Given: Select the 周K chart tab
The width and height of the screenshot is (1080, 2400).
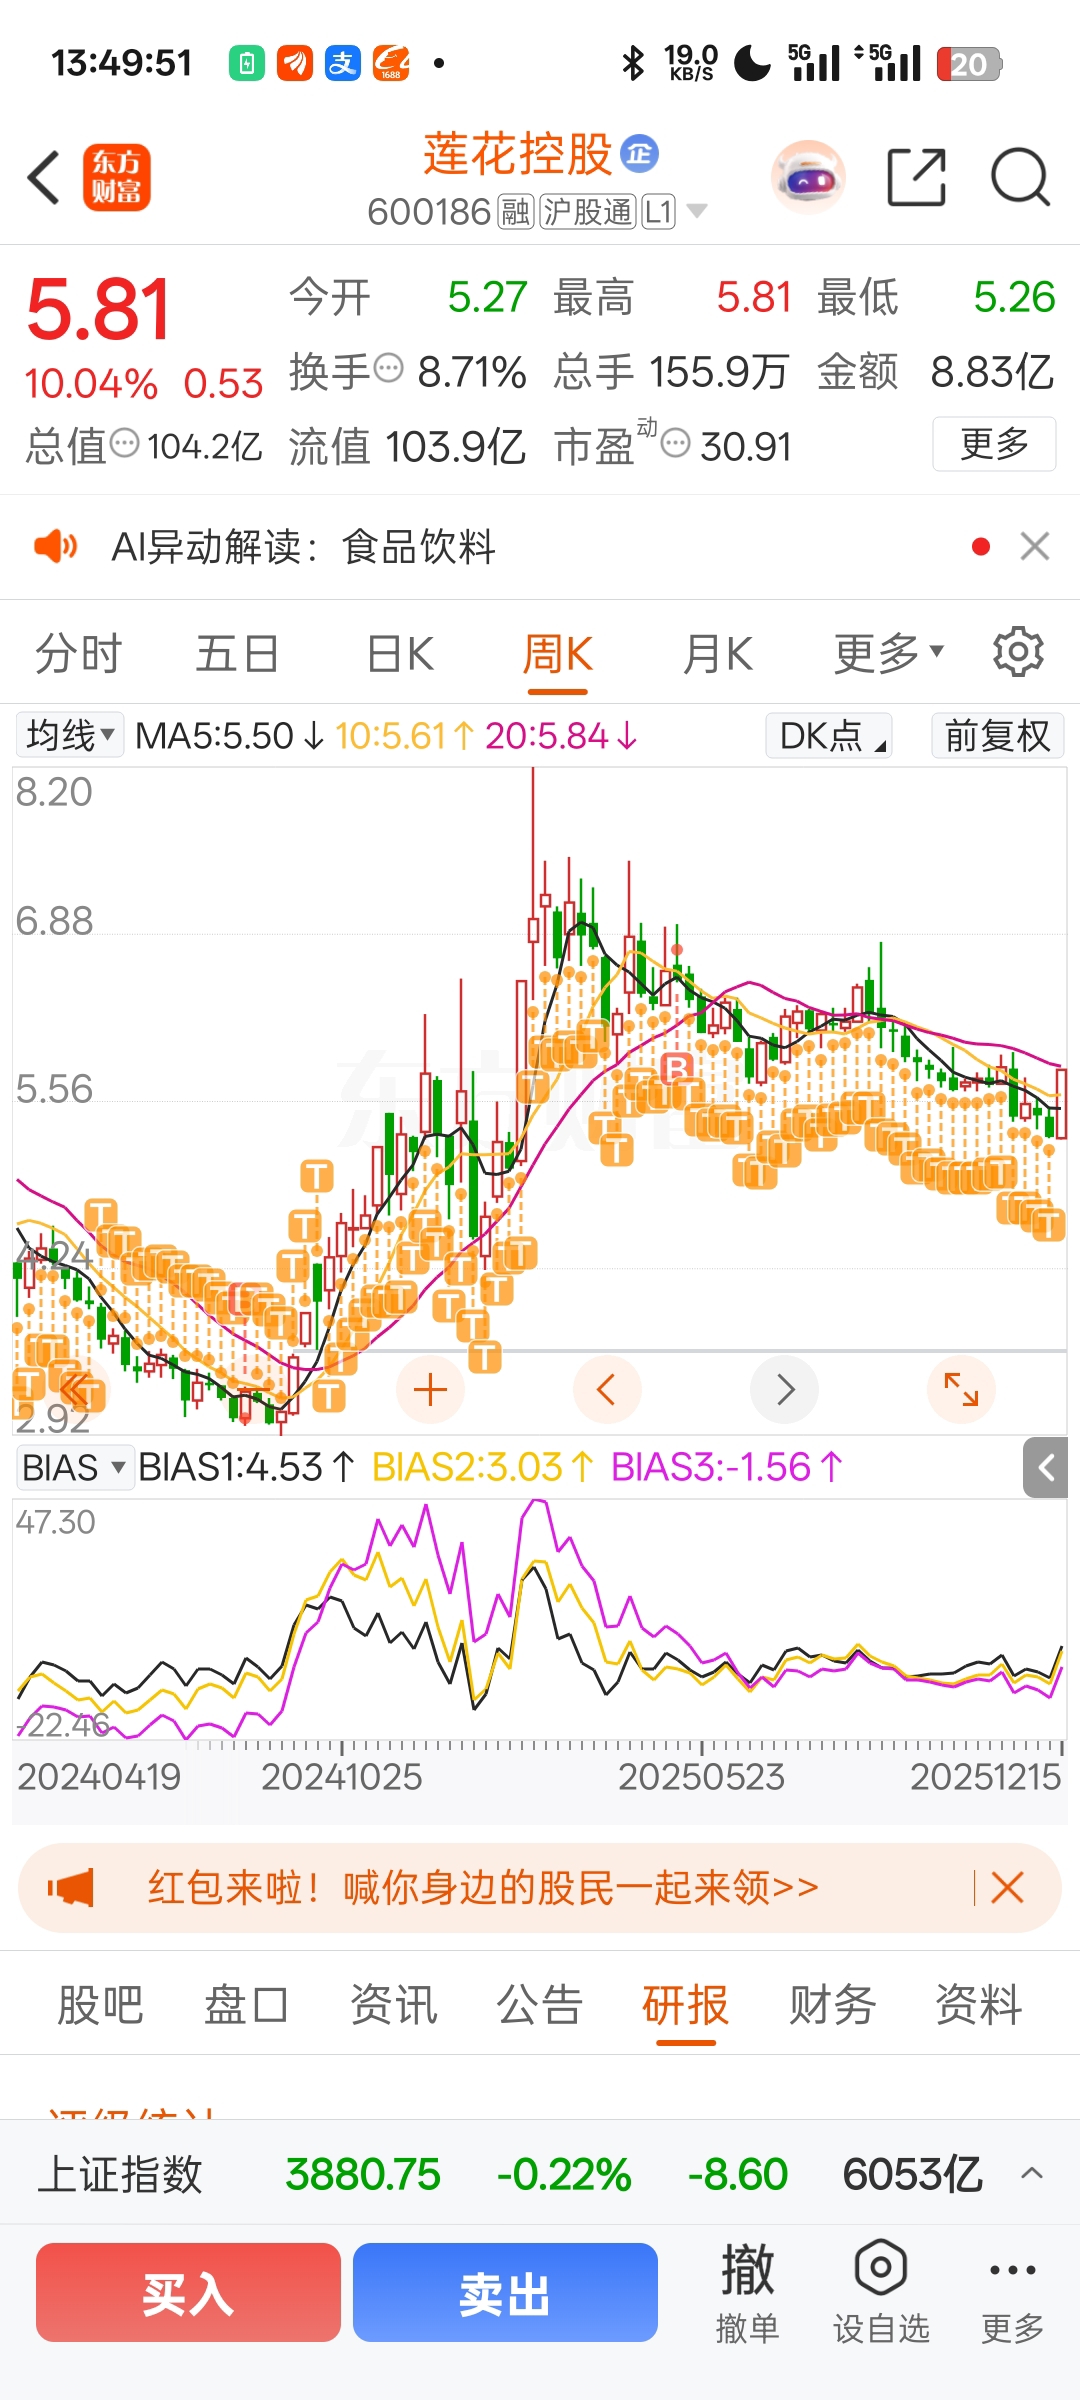Looking at the screenshot, I should (558, 654).
